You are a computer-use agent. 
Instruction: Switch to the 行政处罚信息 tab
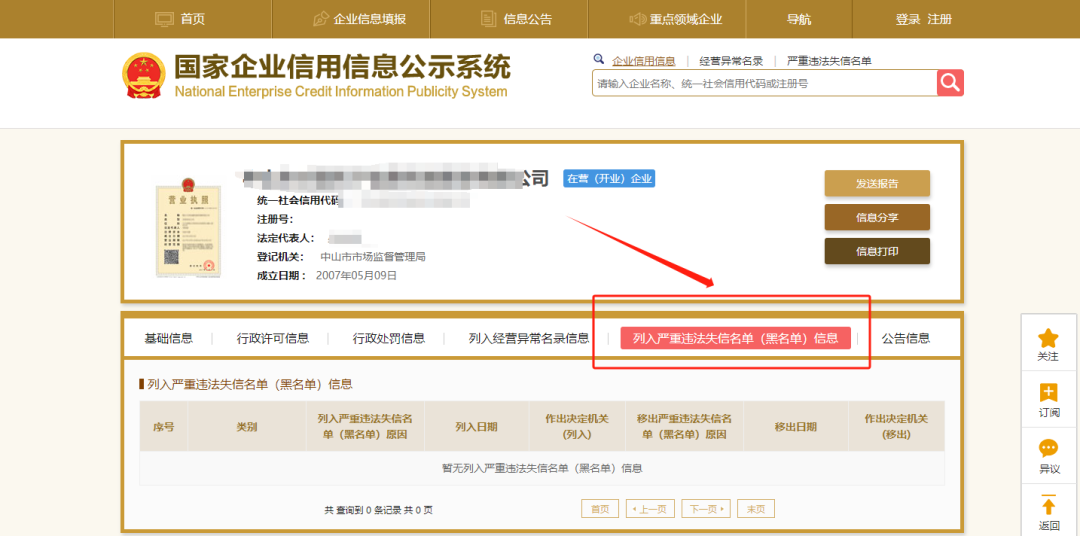[x=388, y=338]
